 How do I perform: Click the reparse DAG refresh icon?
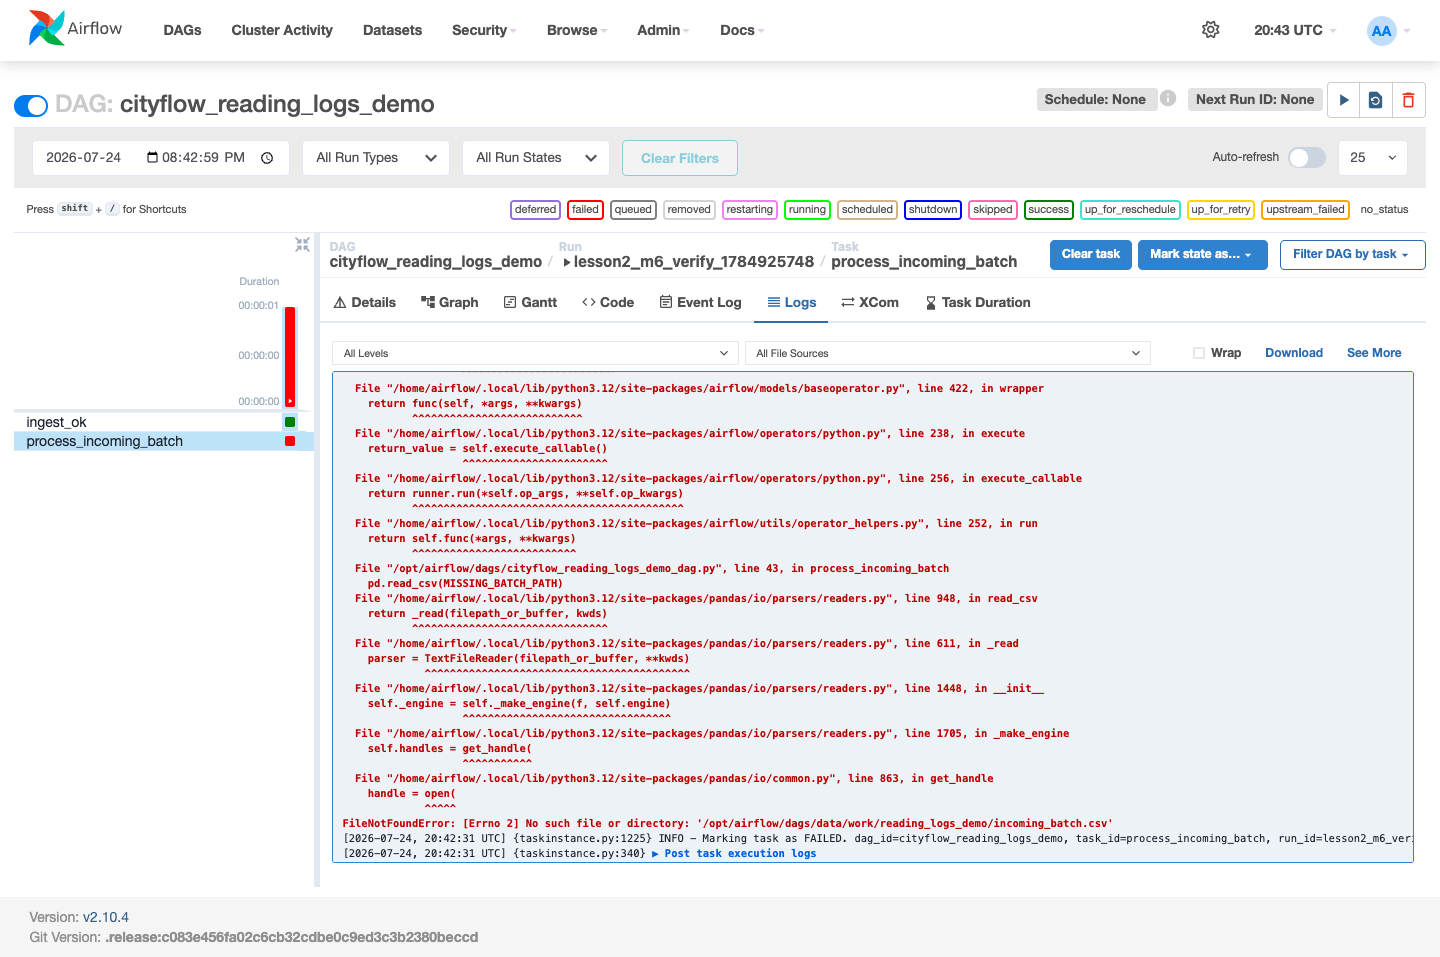pos(1376,100)
